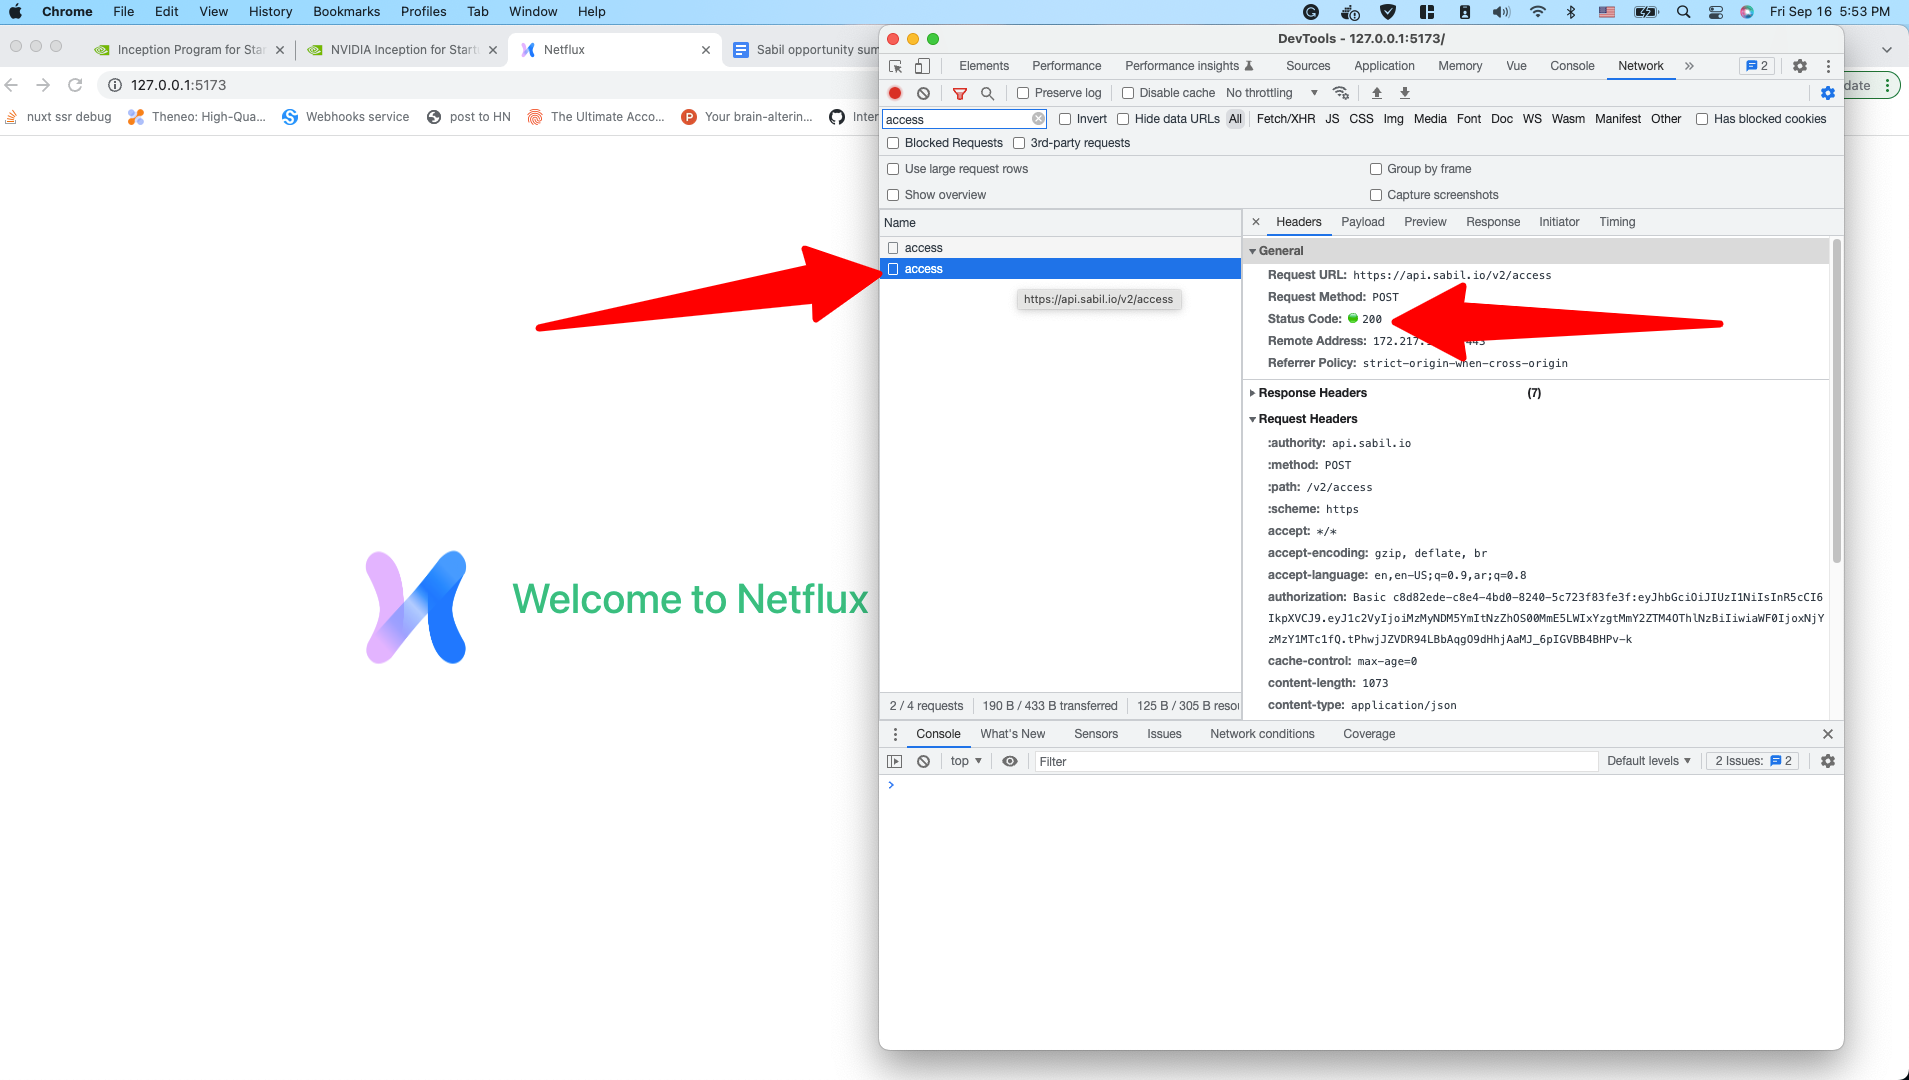Open console settings gear
Viewport: 1909px width, 1080px height.
tap(1828, 761)
